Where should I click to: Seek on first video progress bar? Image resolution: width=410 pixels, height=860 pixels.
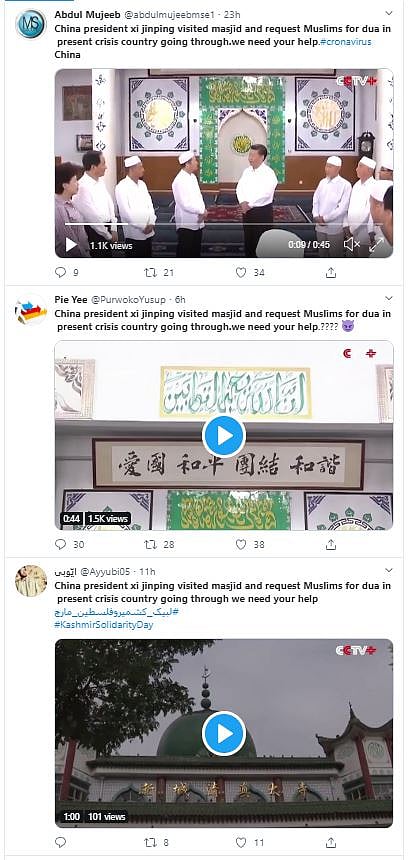click(x=224, y=224)
